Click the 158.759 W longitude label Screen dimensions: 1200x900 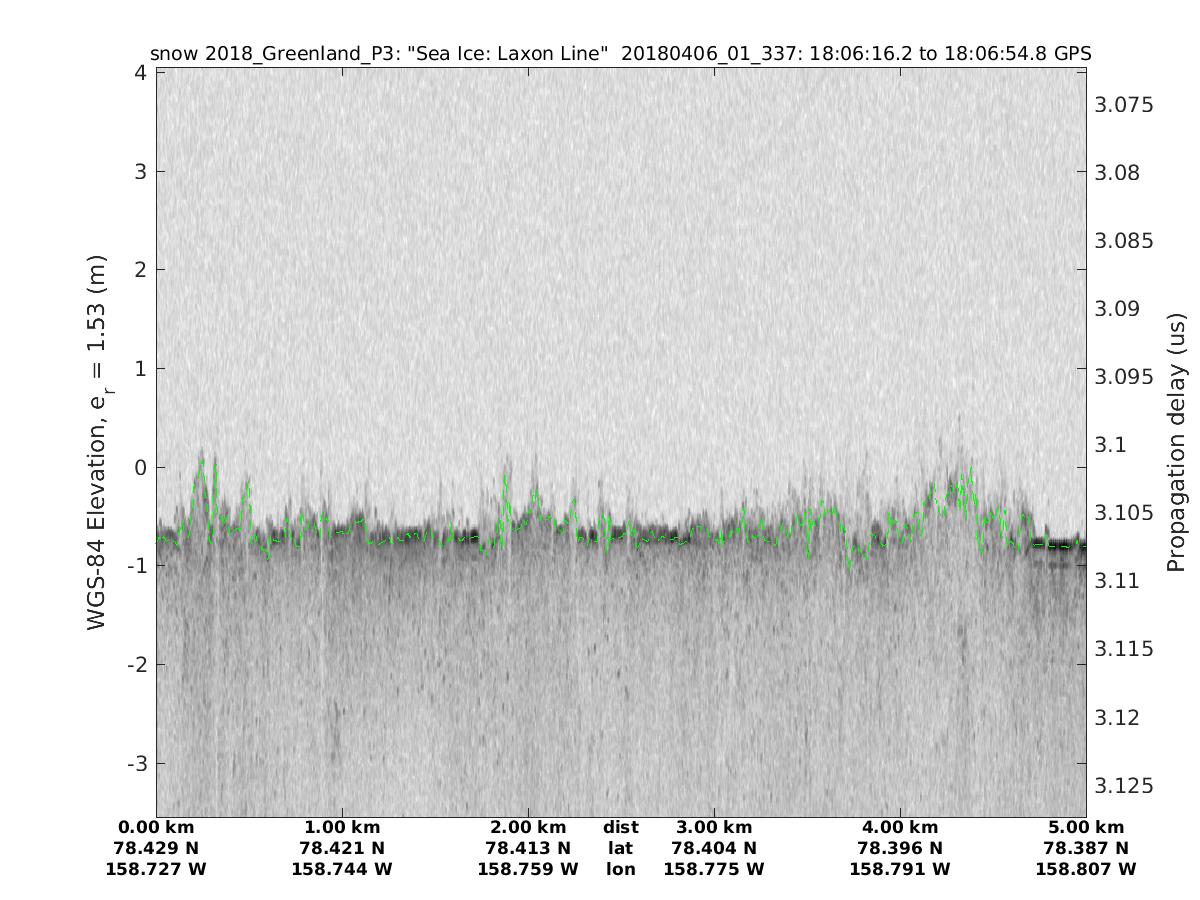click(x=528, y=870)
